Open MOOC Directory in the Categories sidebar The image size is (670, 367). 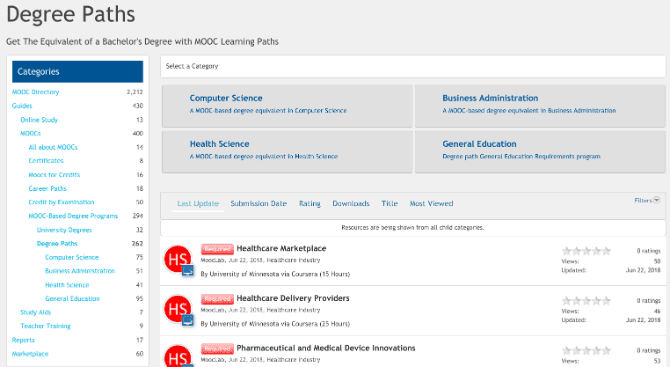click(35, 92)
